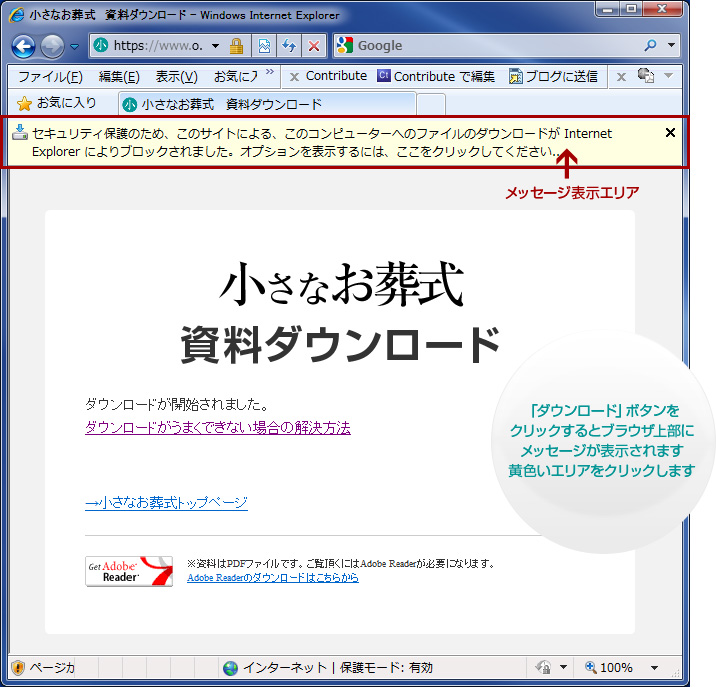
Task: Open Adobe Readerのダウンロードはこちらから link
Action: click(x=273, y=578)
